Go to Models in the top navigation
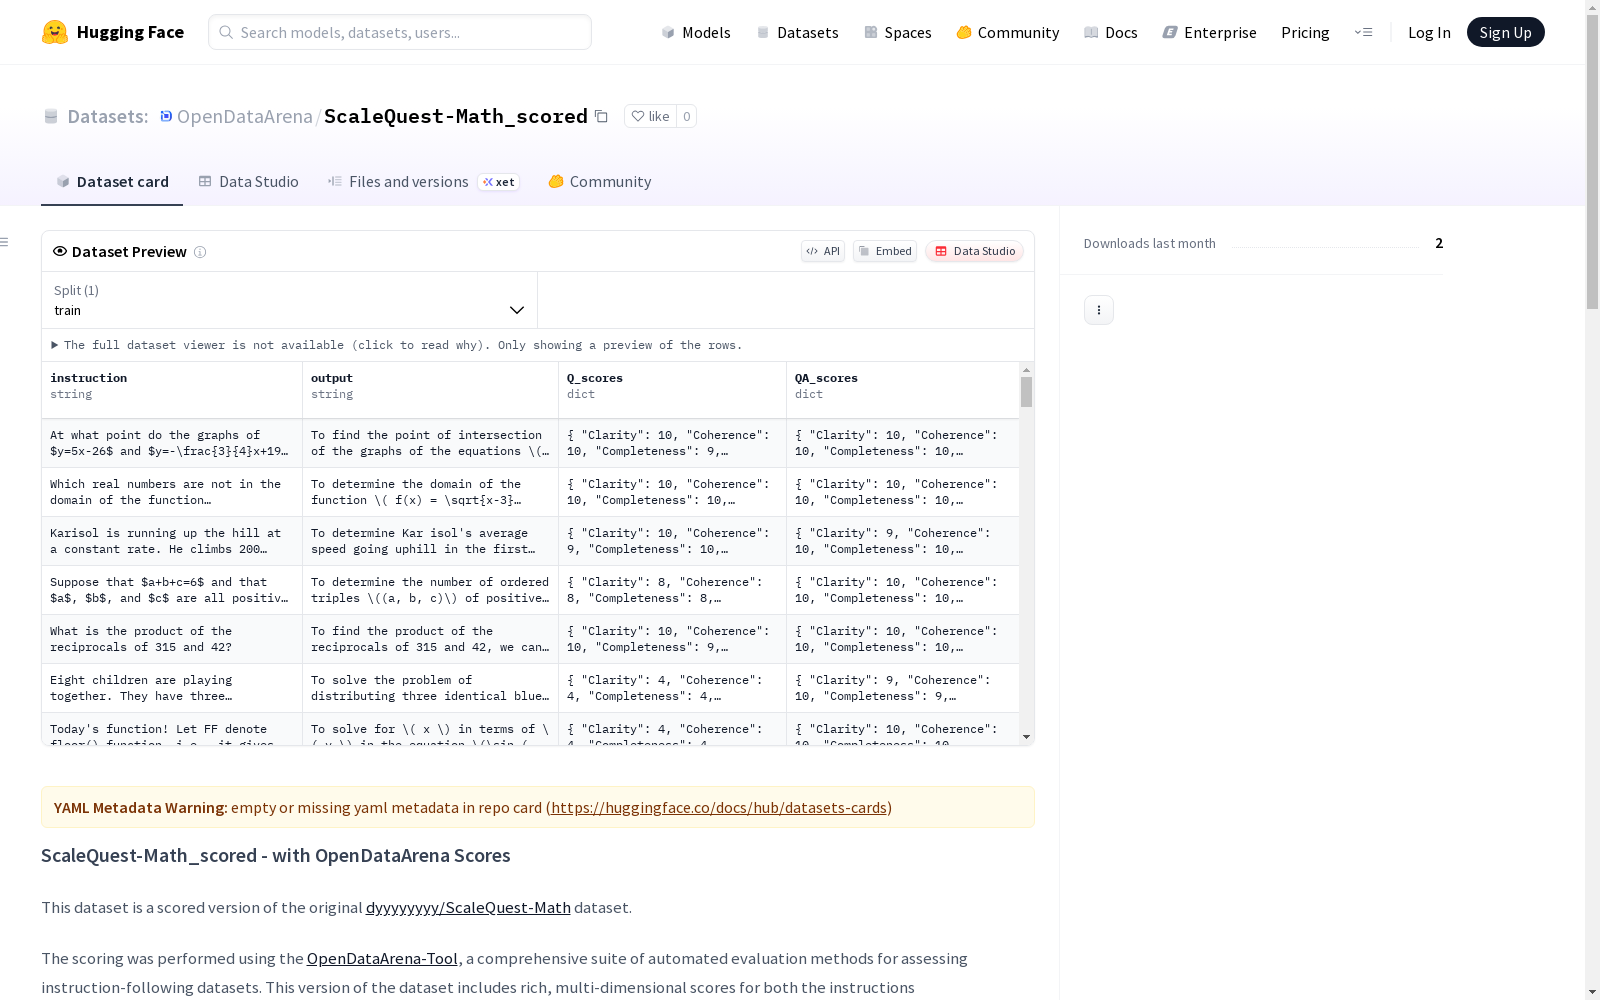1600x1000 pixels. [696, 32]
